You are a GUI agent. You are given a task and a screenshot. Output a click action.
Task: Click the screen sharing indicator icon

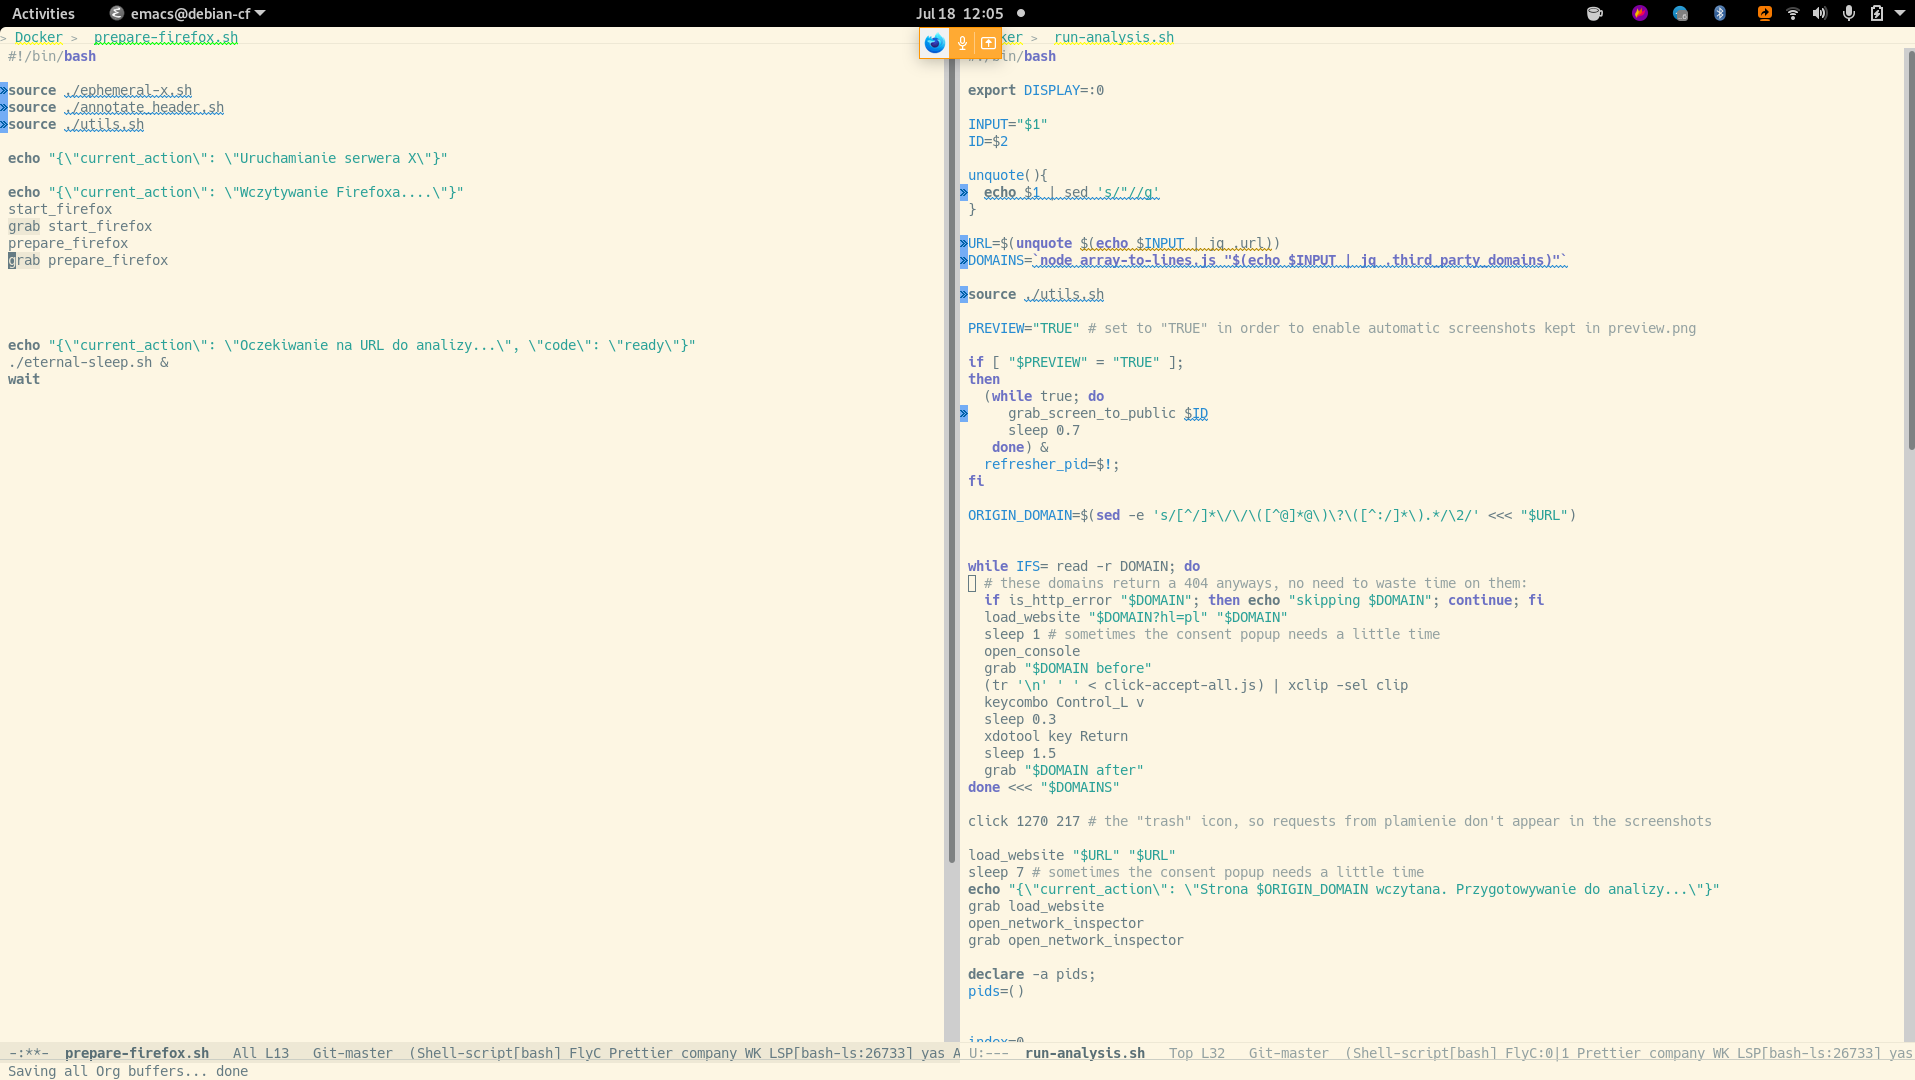click(988, 43)
